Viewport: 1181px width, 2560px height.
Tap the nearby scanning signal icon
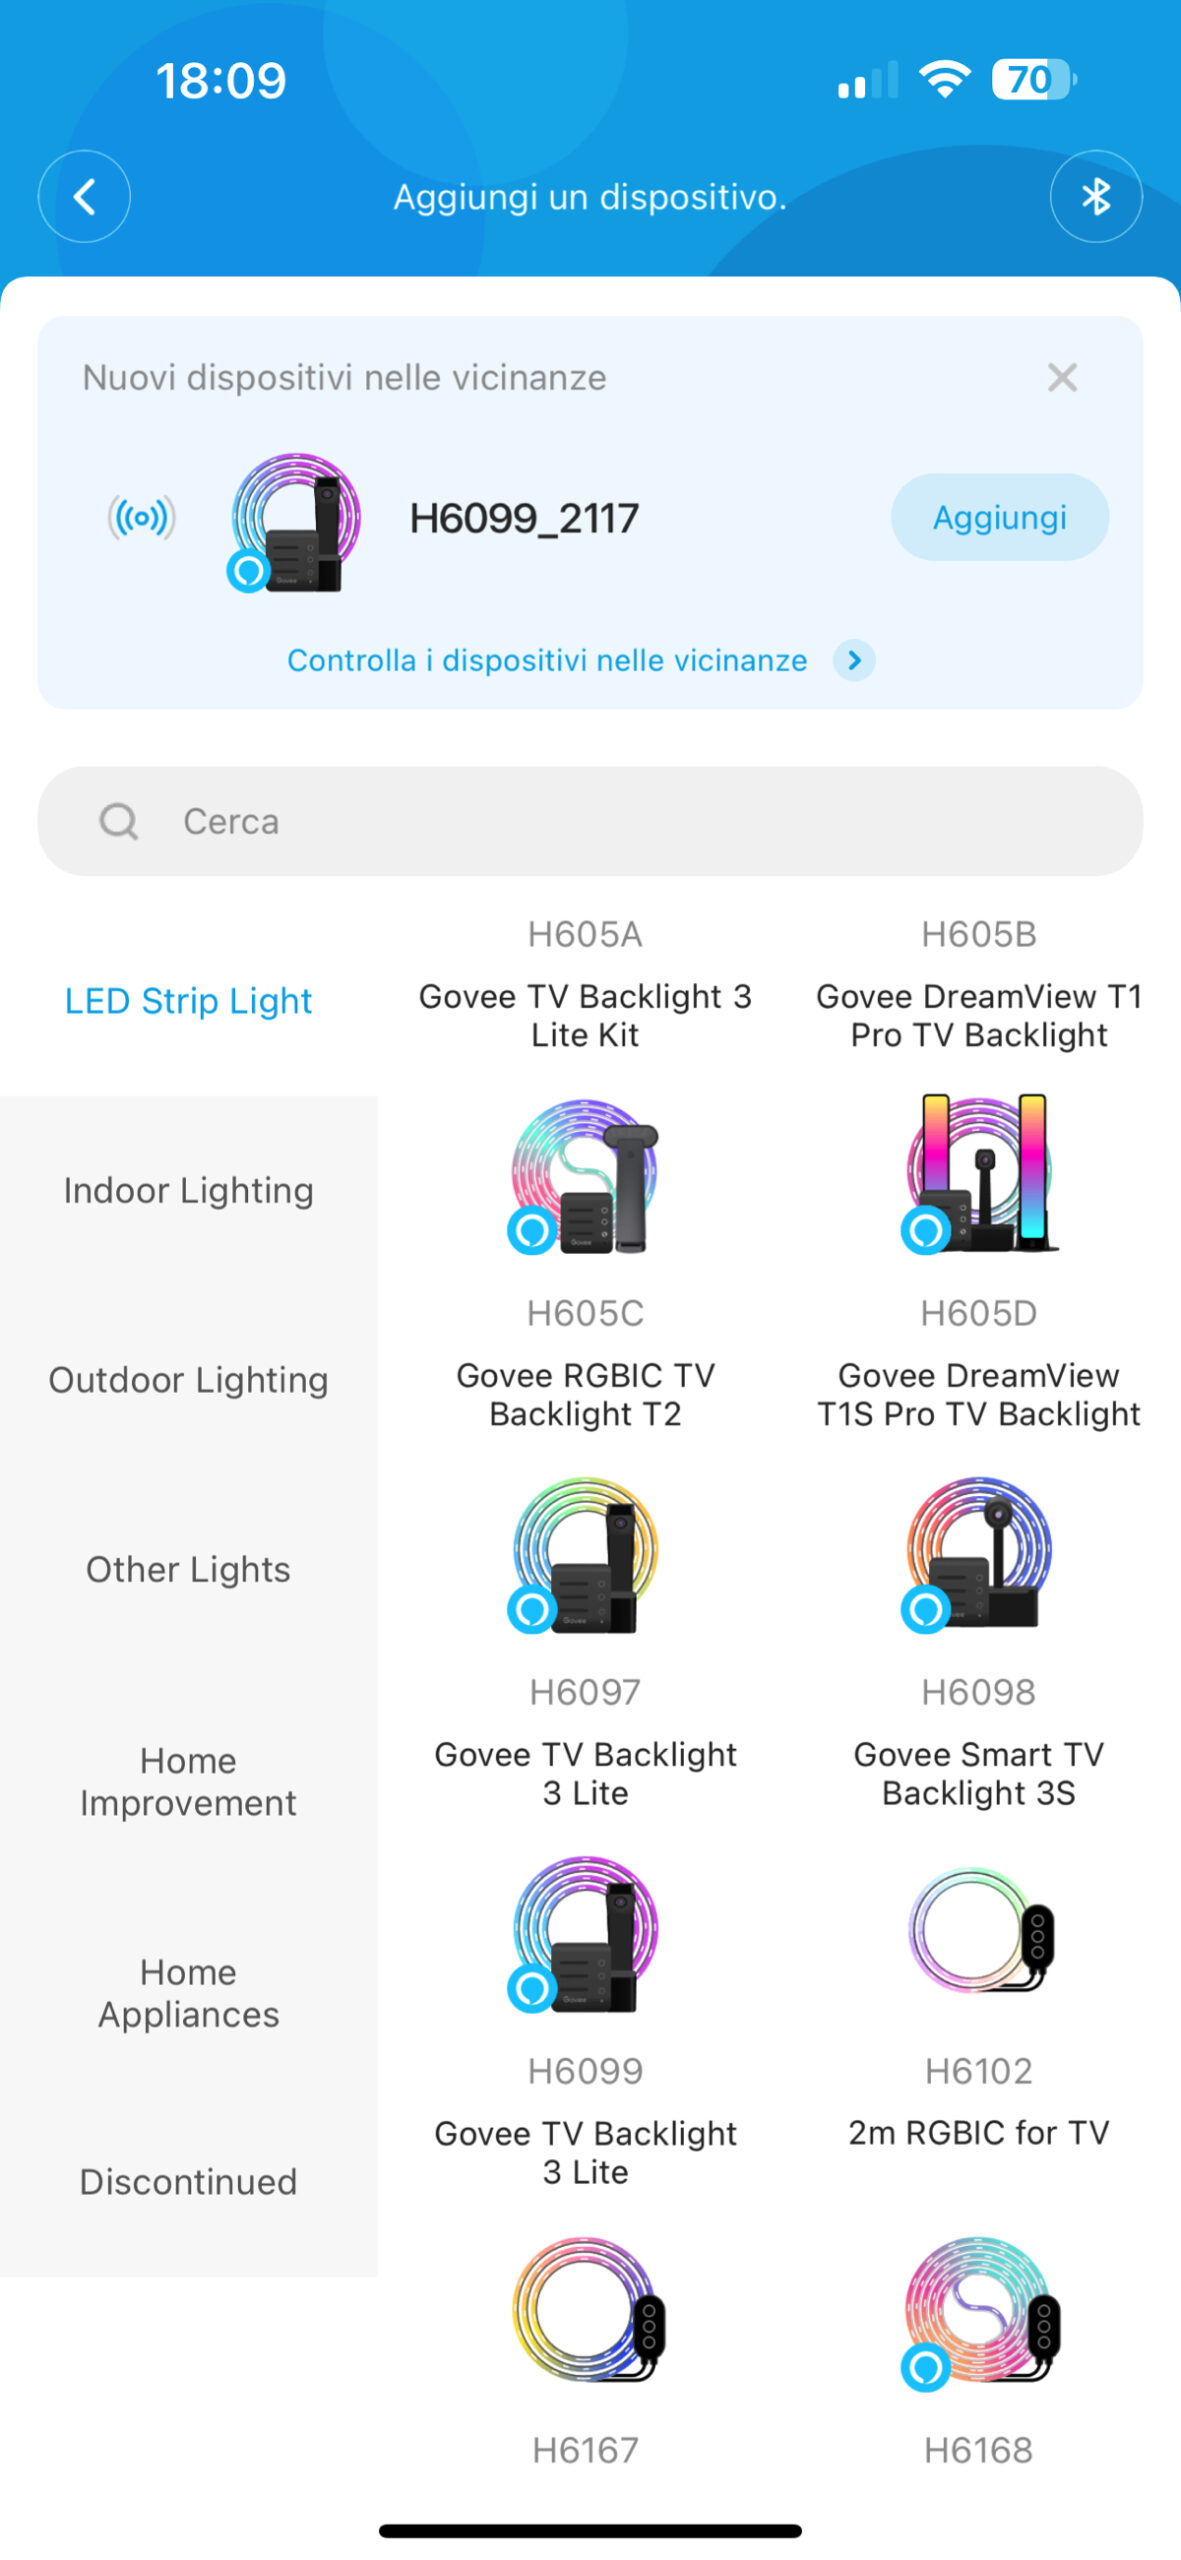(141, 517)
